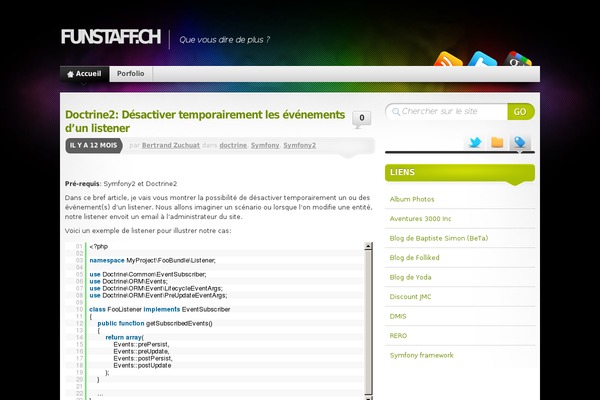Click the 'public function getSubscribedEvents()' line
Viewport: 600px width, 400px height.
point(155,323)
